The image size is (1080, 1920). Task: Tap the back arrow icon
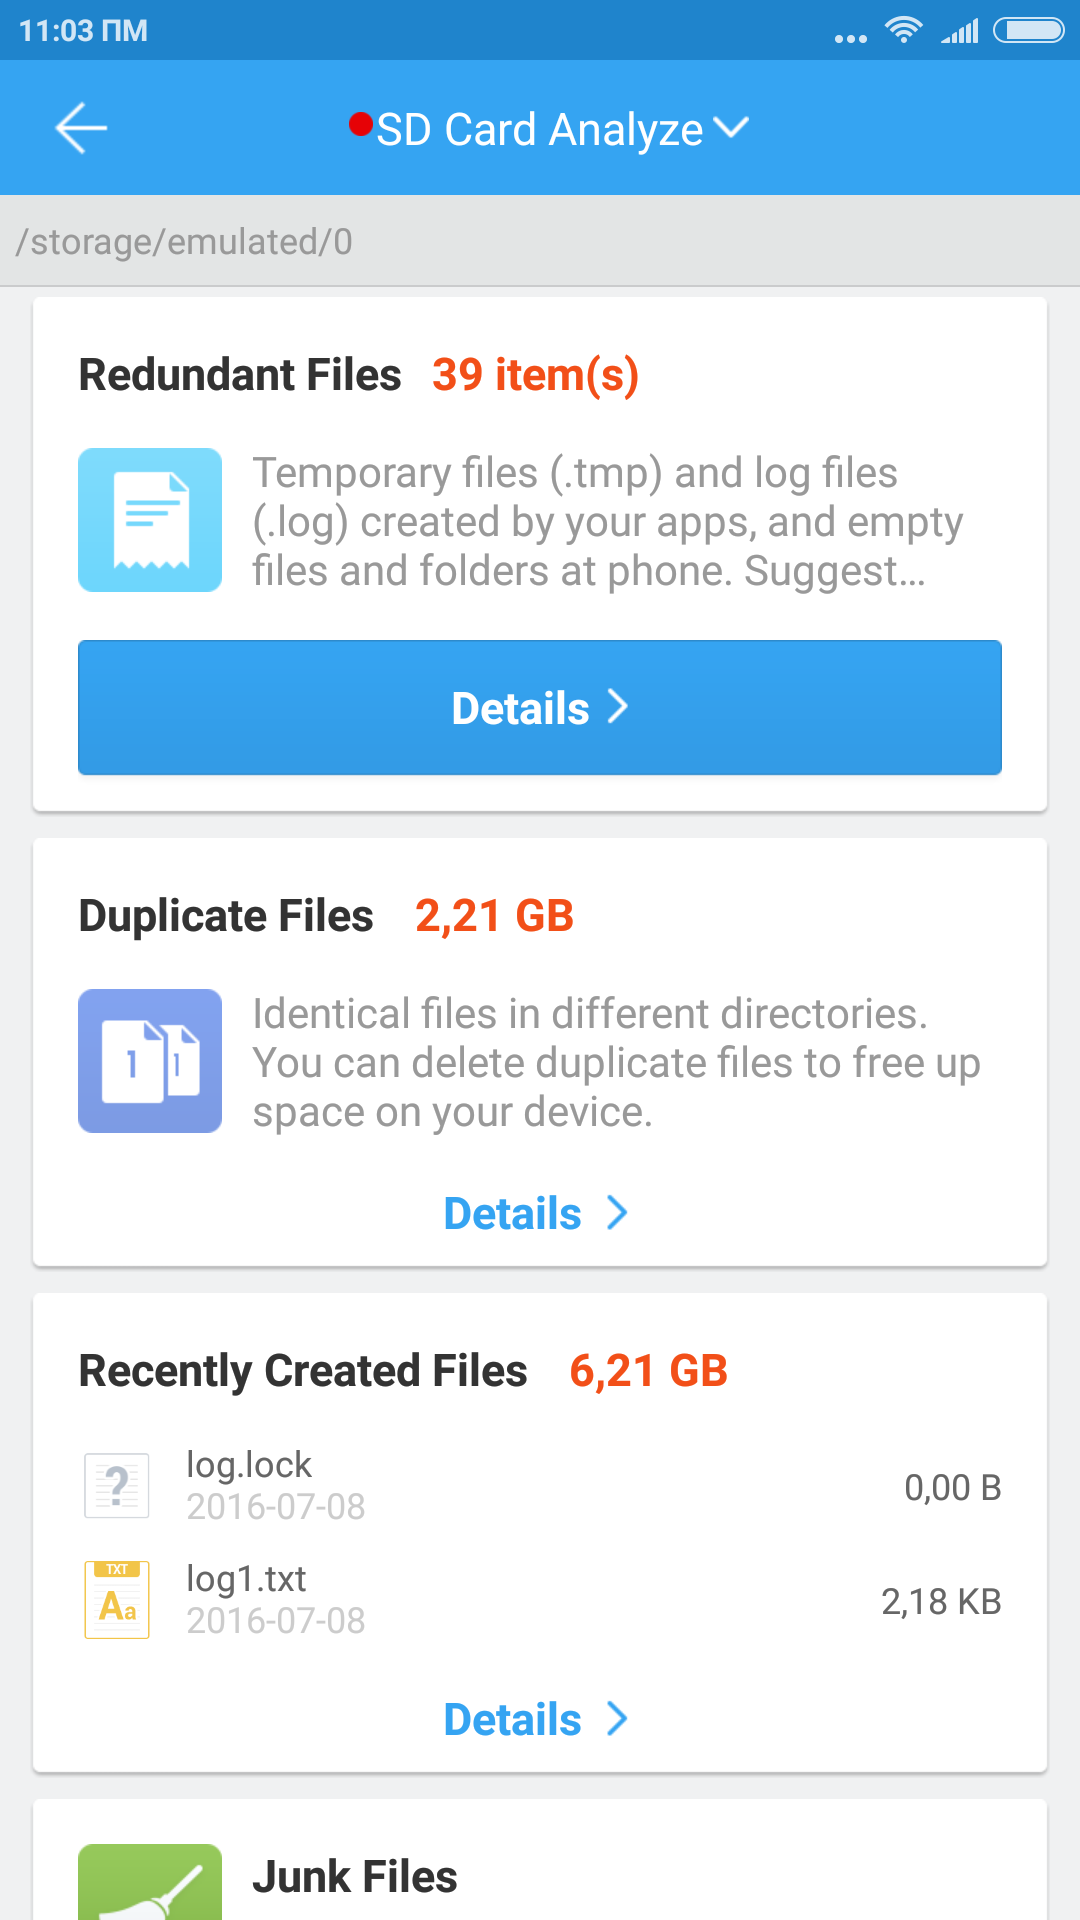[x=81, y=128]
